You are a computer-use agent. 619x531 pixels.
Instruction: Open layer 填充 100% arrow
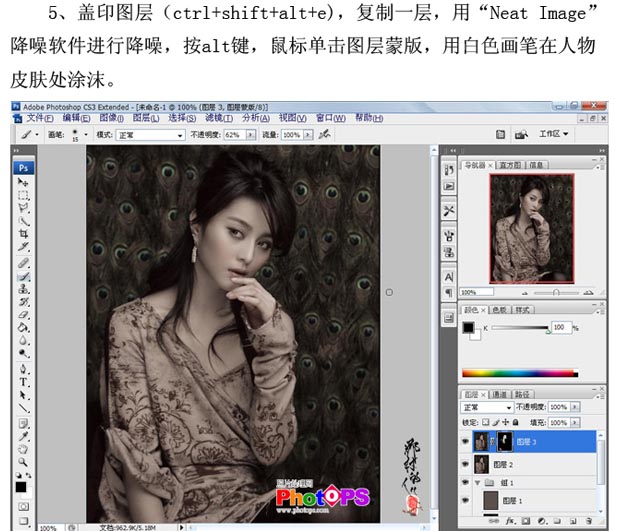(575, 422)
